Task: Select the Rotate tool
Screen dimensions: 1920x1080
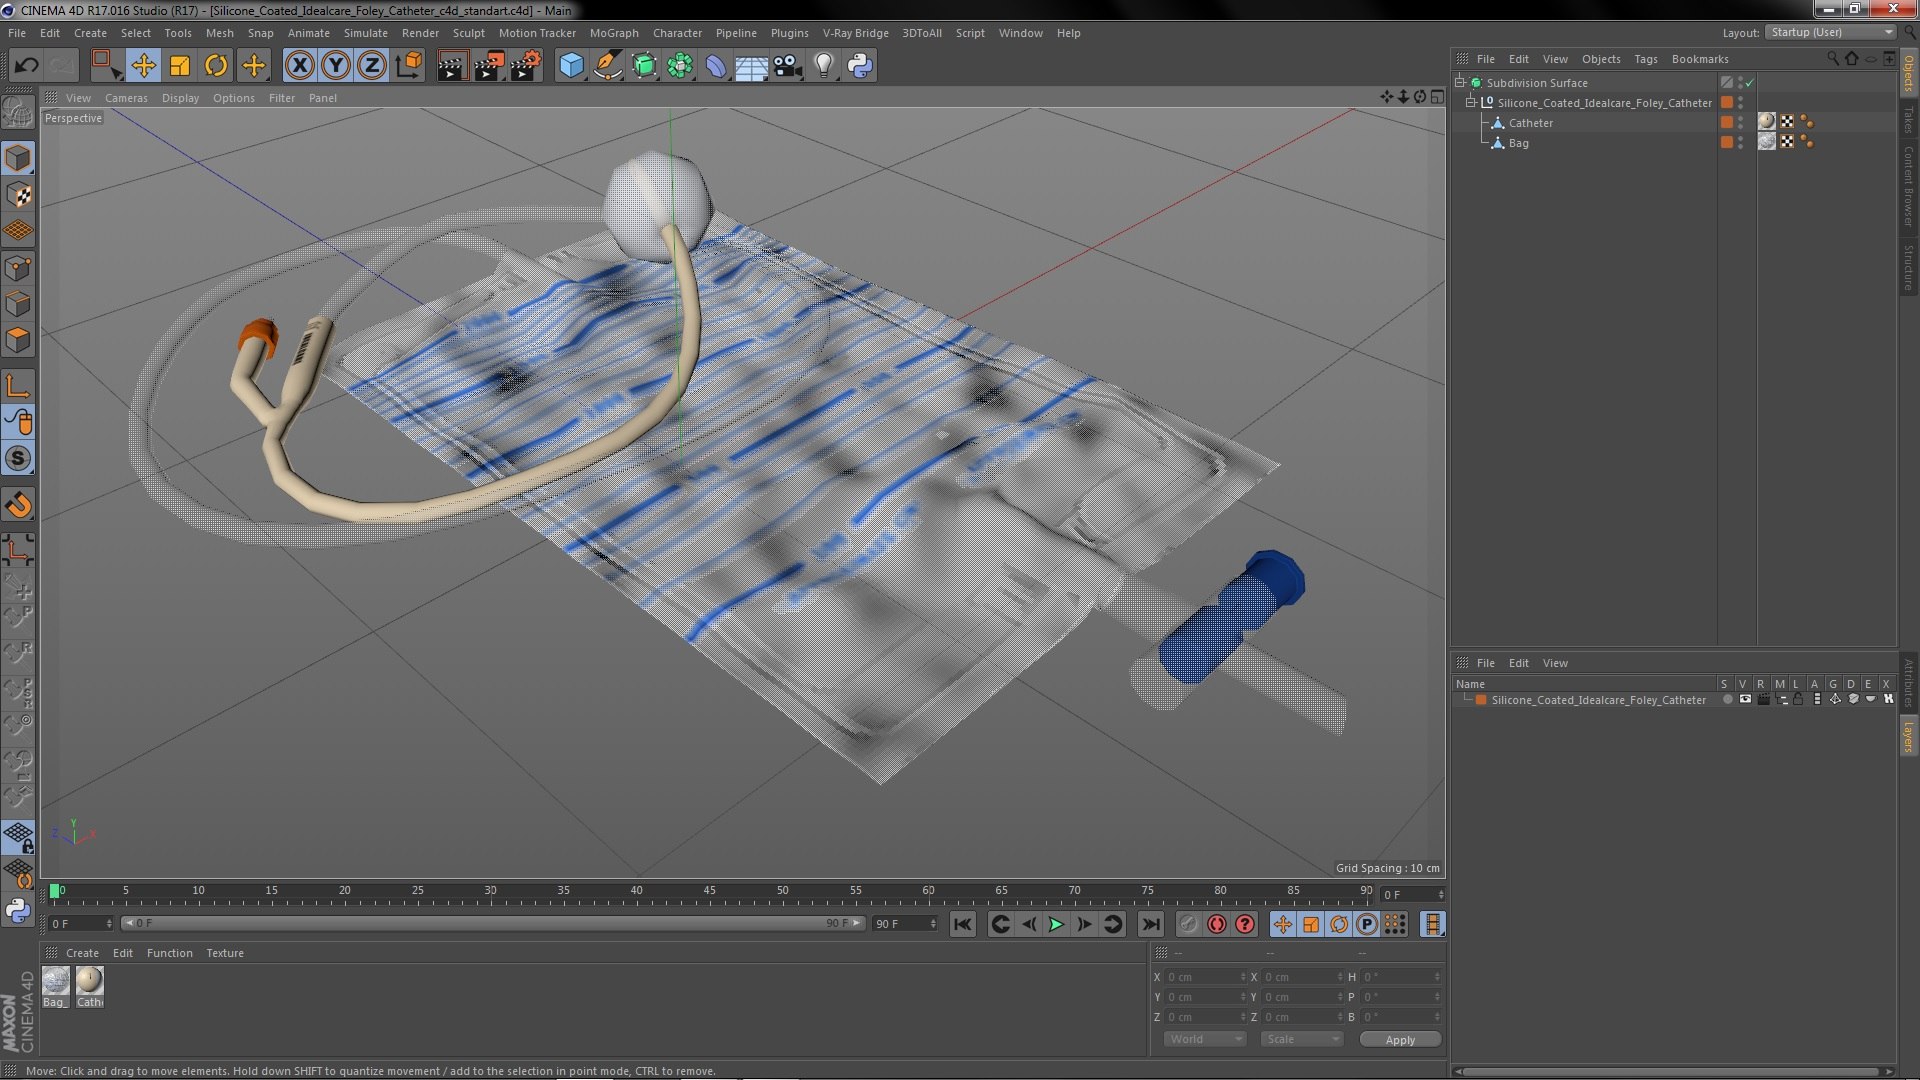Action: click(x=216, y=66)
